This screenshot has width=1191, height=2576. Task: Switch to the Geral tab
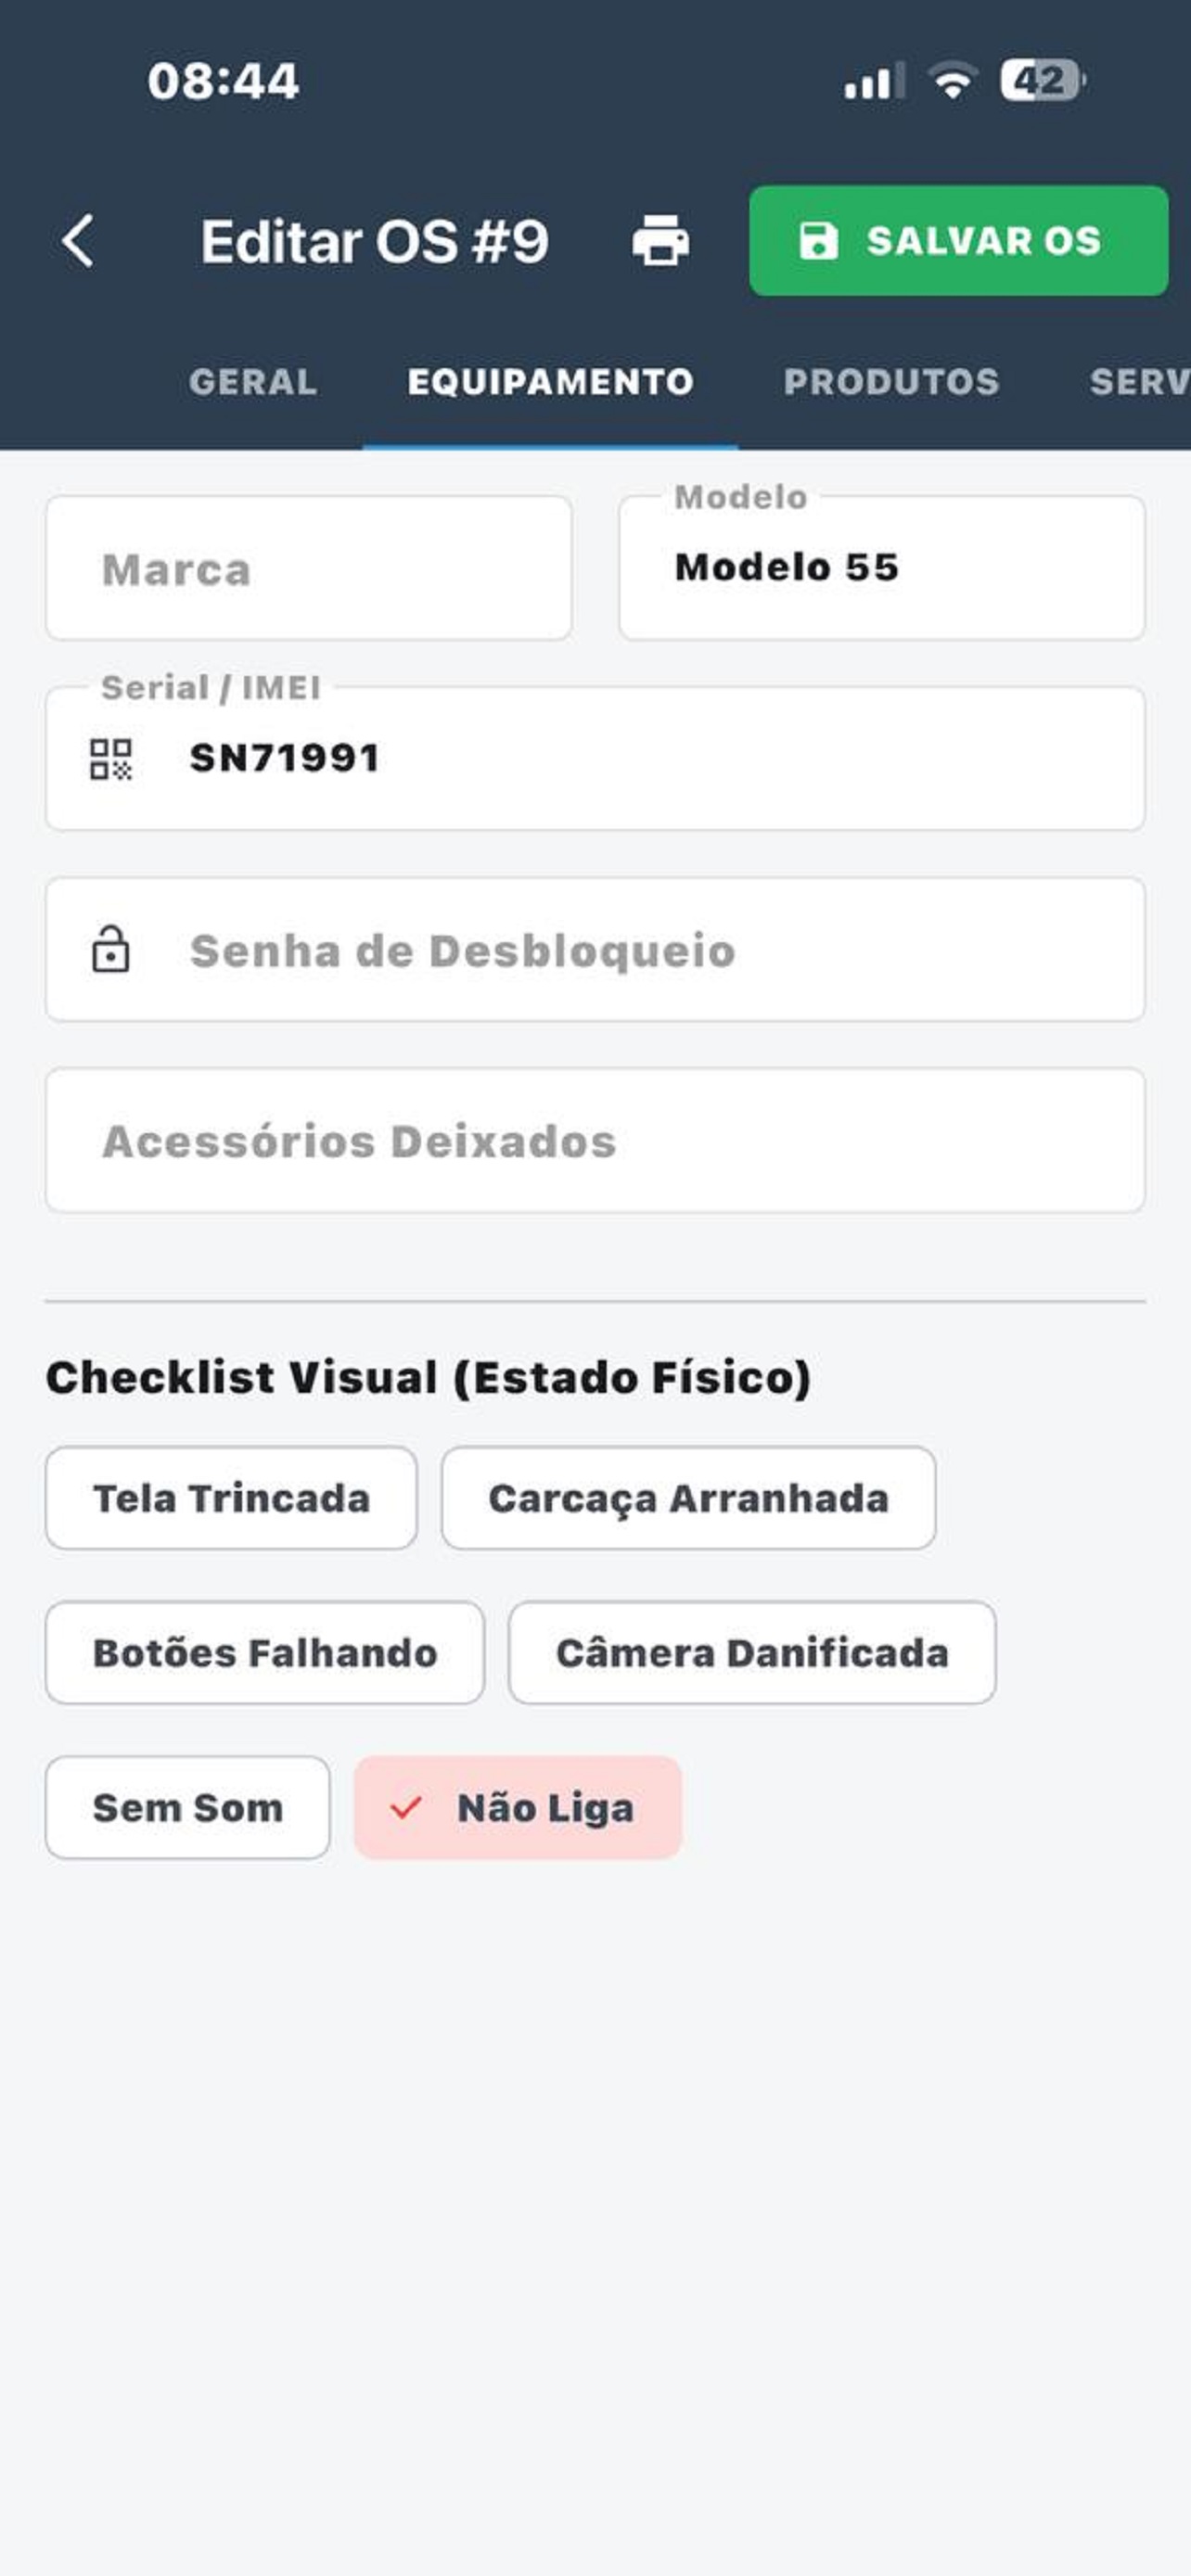[253, 382]
